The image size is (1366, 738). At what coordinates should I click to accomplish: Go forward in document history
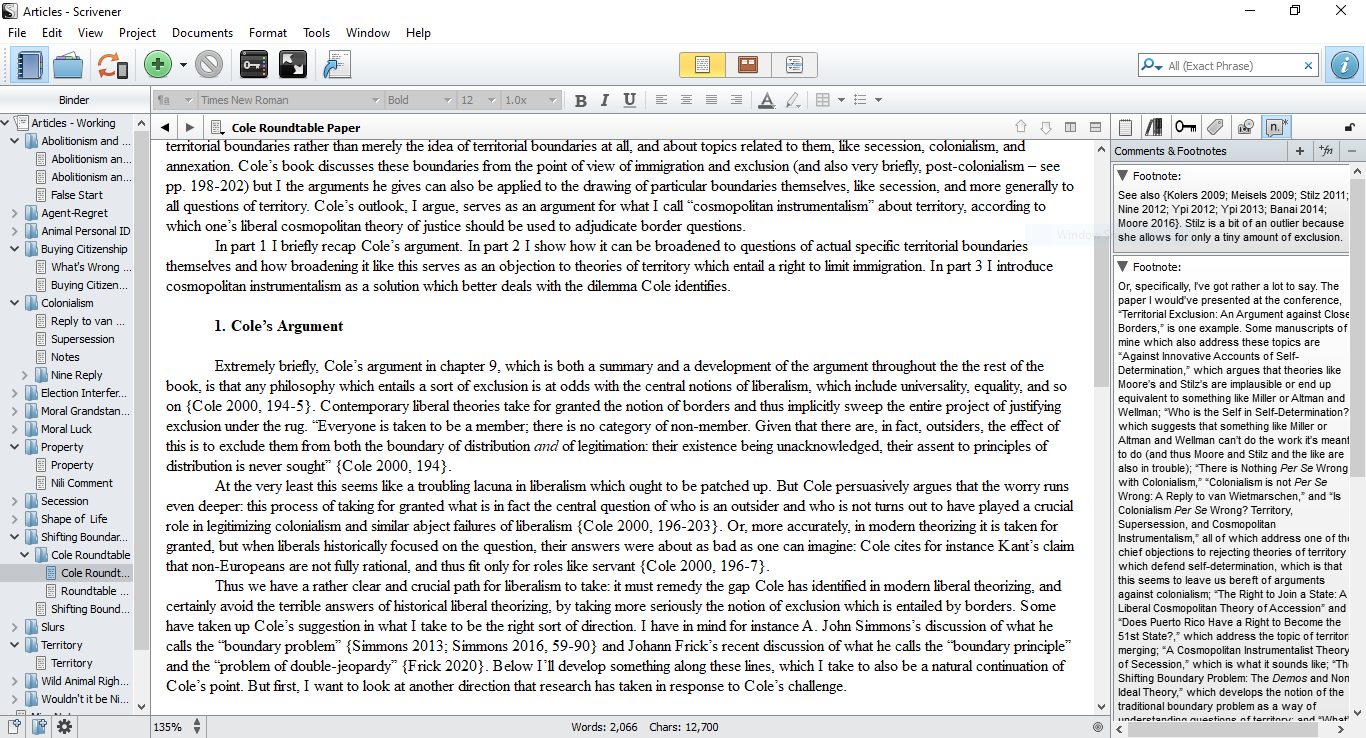[189, 127]
